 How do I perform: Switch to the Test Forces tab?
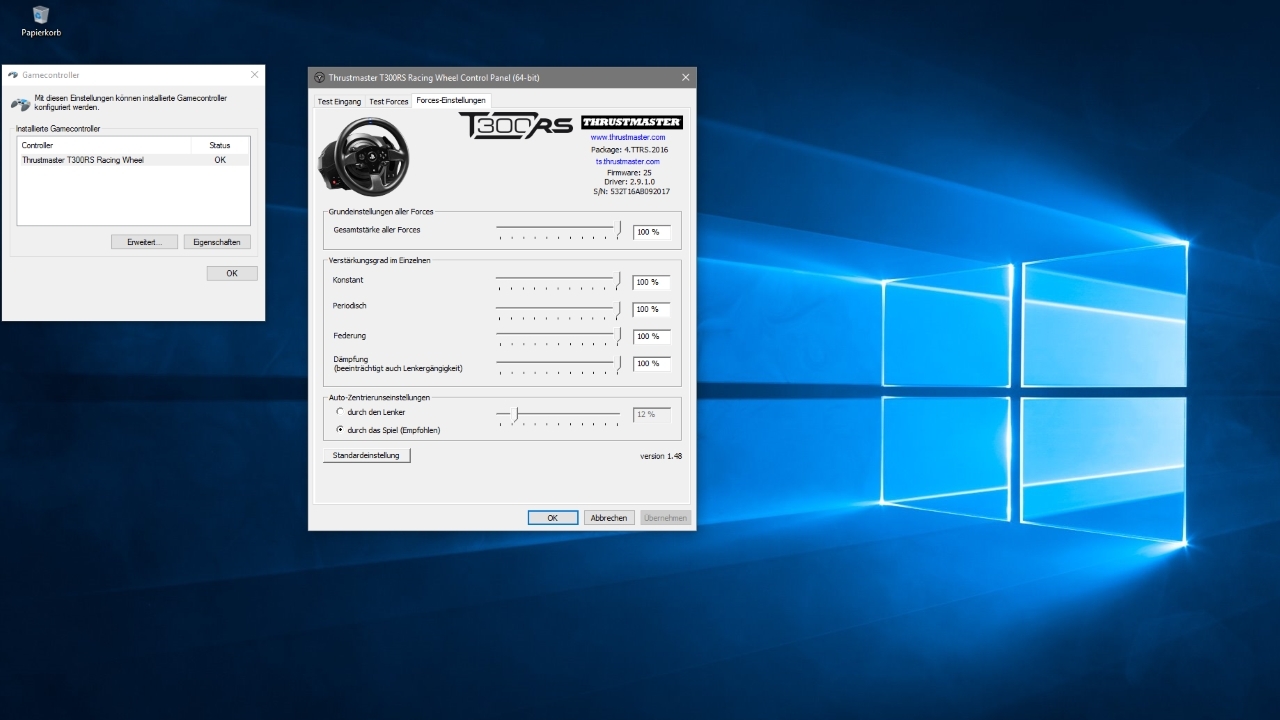tap(388, 101)
